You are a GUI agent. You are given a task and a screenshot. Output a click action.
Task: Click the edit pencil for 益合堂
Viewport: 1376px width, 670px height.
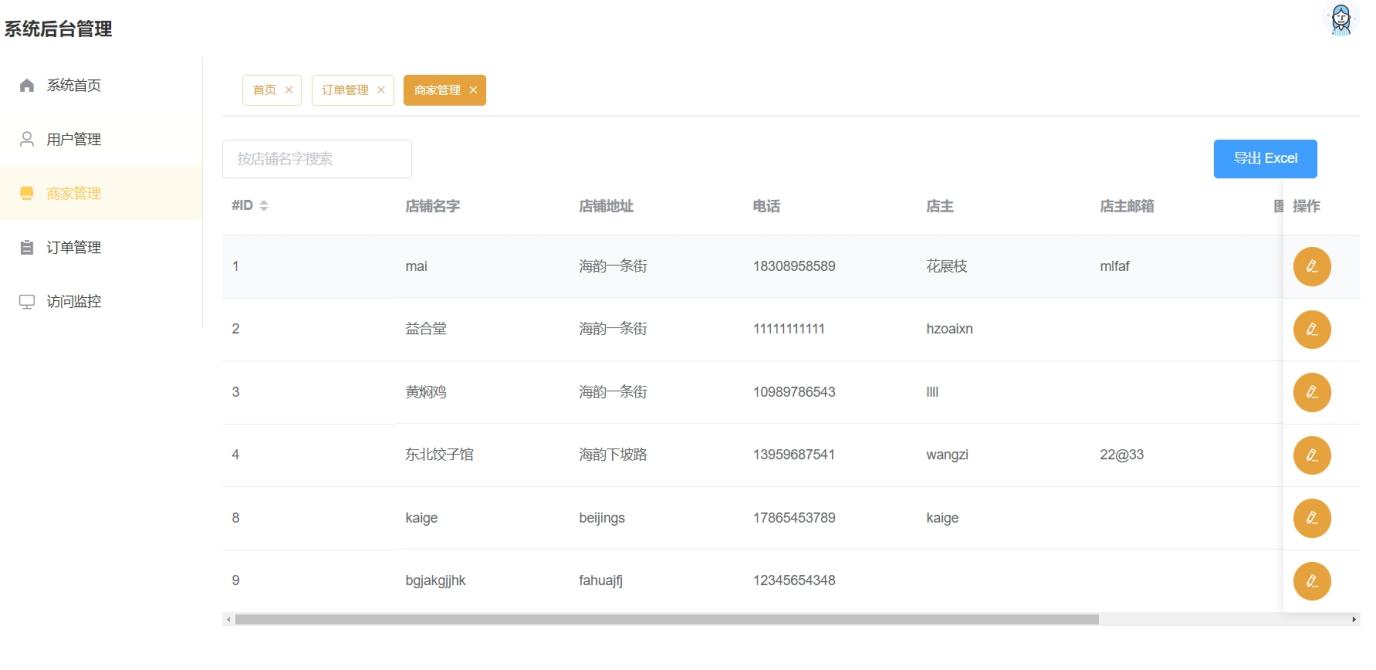tap(1312, 329)
